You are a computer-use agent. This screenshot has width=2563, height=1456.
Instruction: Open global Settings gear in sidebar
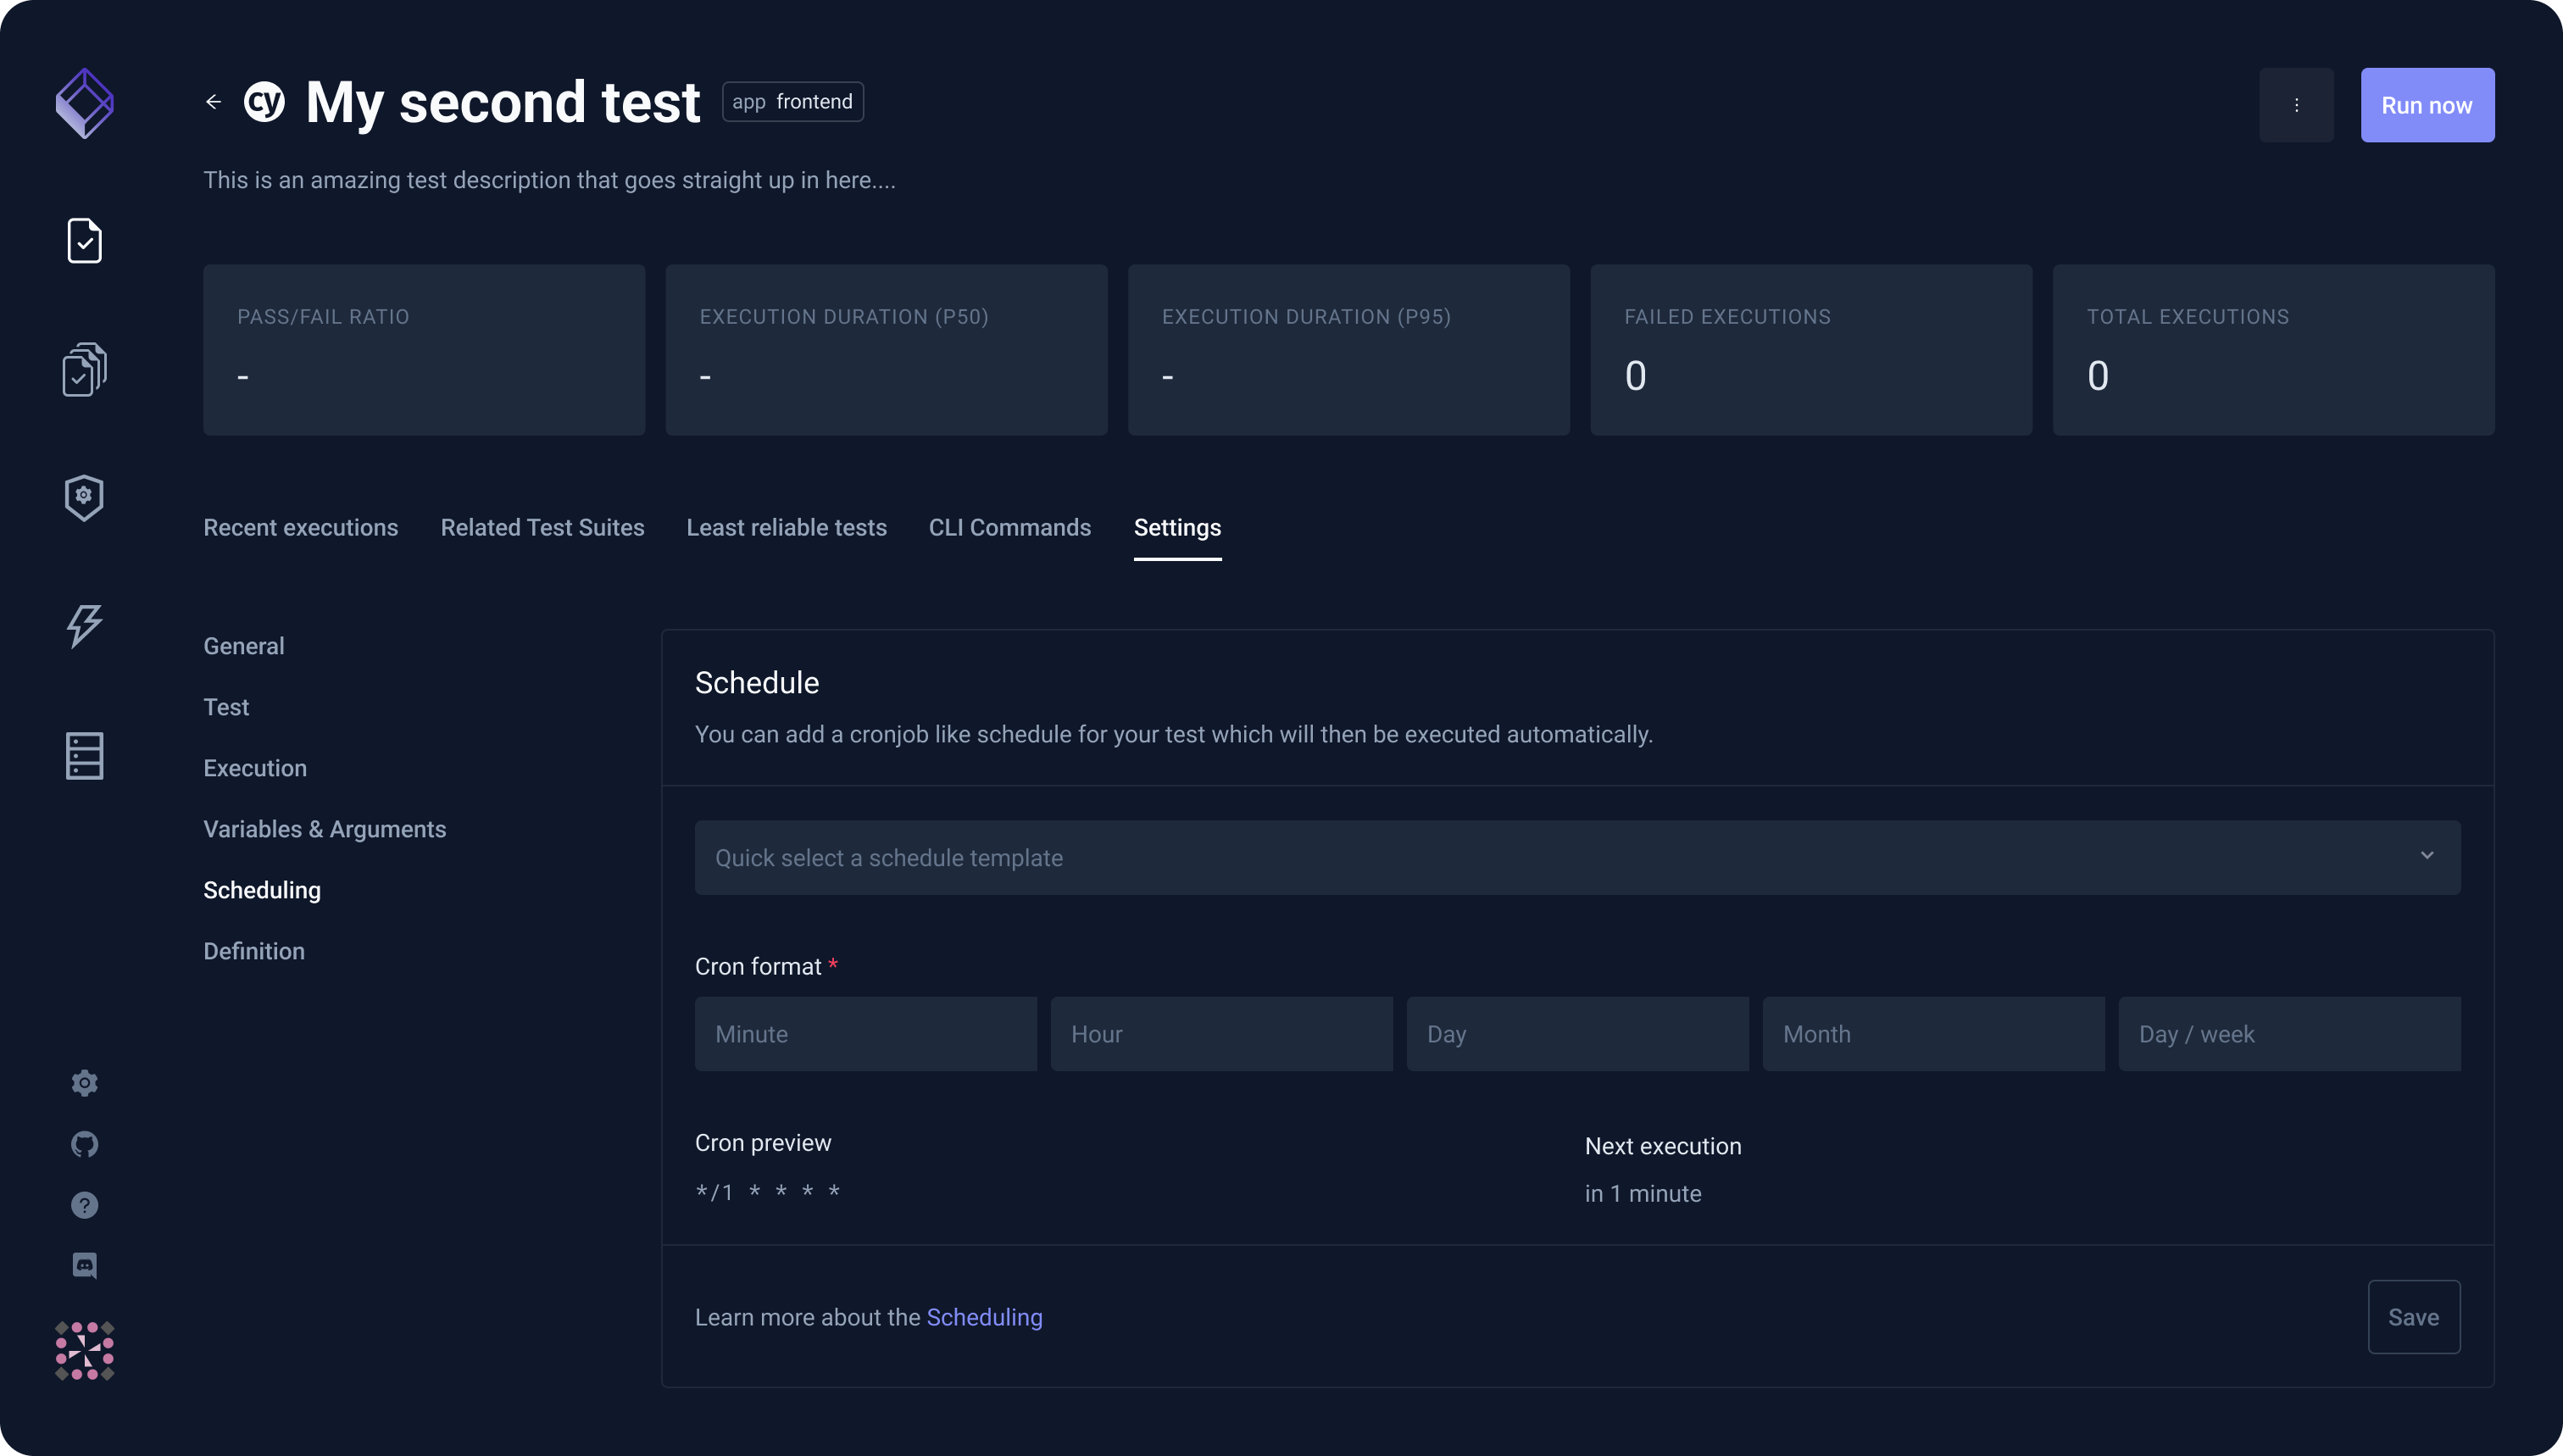85,1083
